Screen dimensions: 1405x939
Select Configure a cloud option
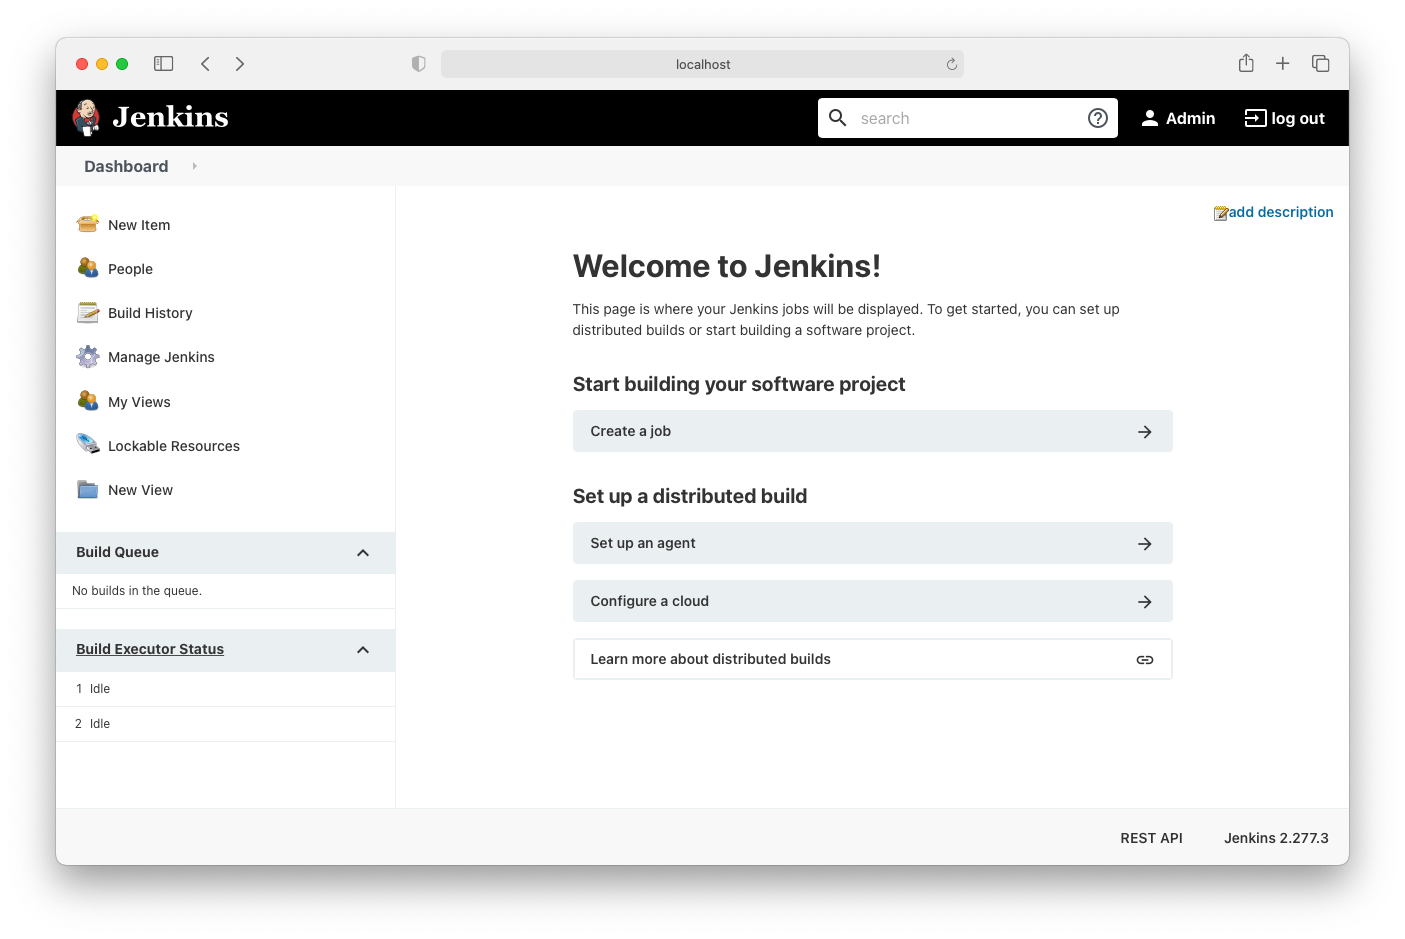point(872,601)
